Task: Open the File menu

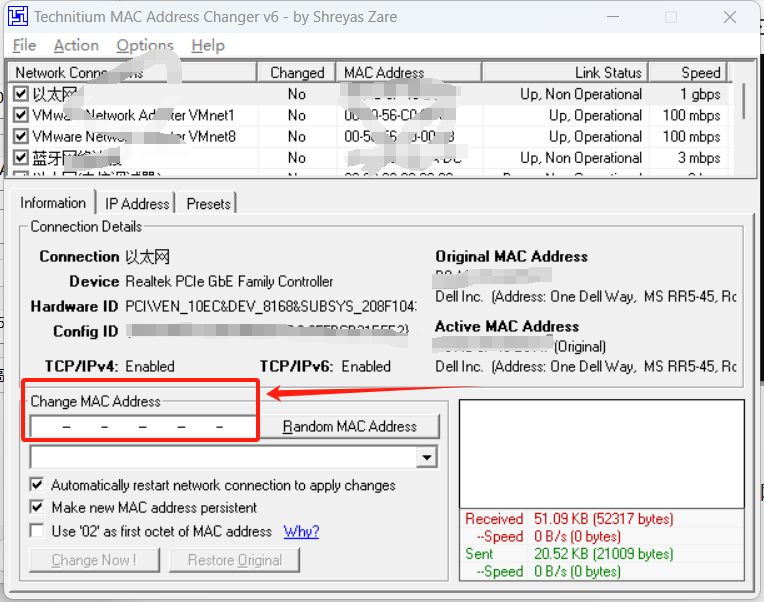Action: 24,45
